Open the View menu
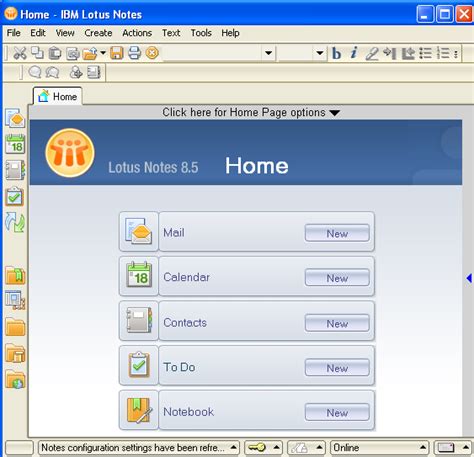Viewport: 474px width, 457px height. [65, 33]
